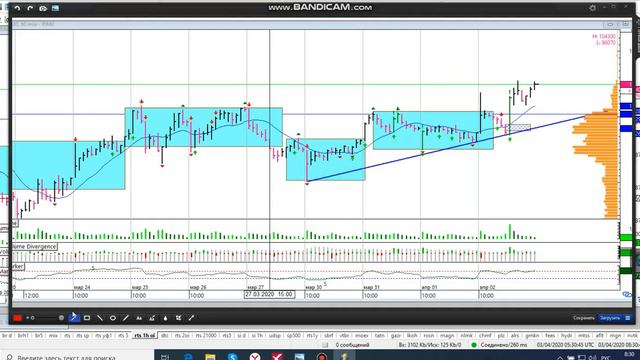Screen dimensions: 640x360
Task: Select the pencil freehand tool
Action: pyautogui.click(x=126, y=318)
